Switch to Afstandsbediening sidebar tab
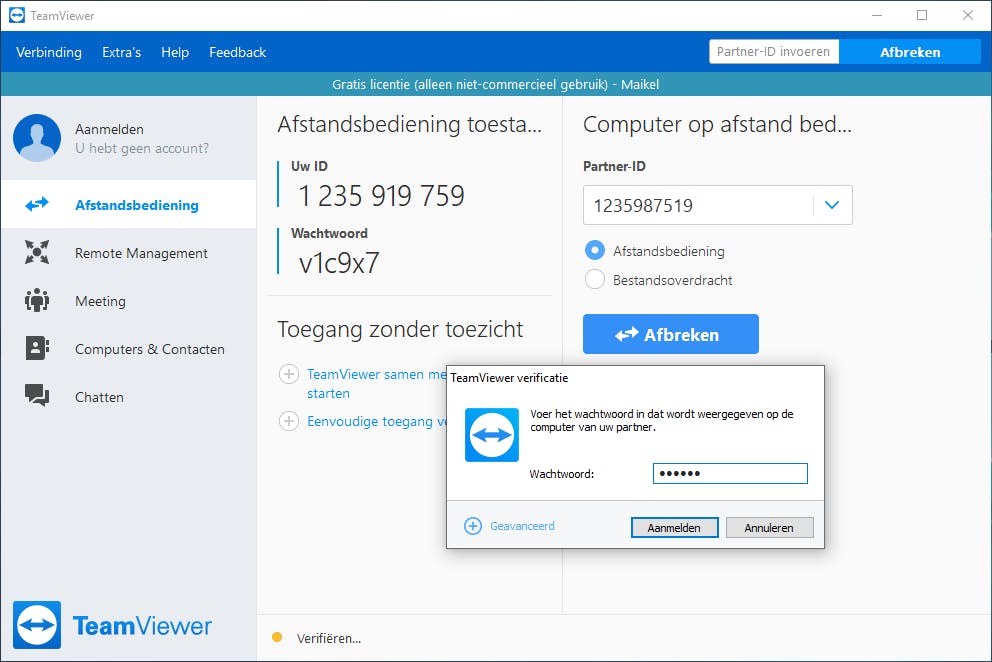The width and height of the screenshot is (992, 662). click(129, 204)
